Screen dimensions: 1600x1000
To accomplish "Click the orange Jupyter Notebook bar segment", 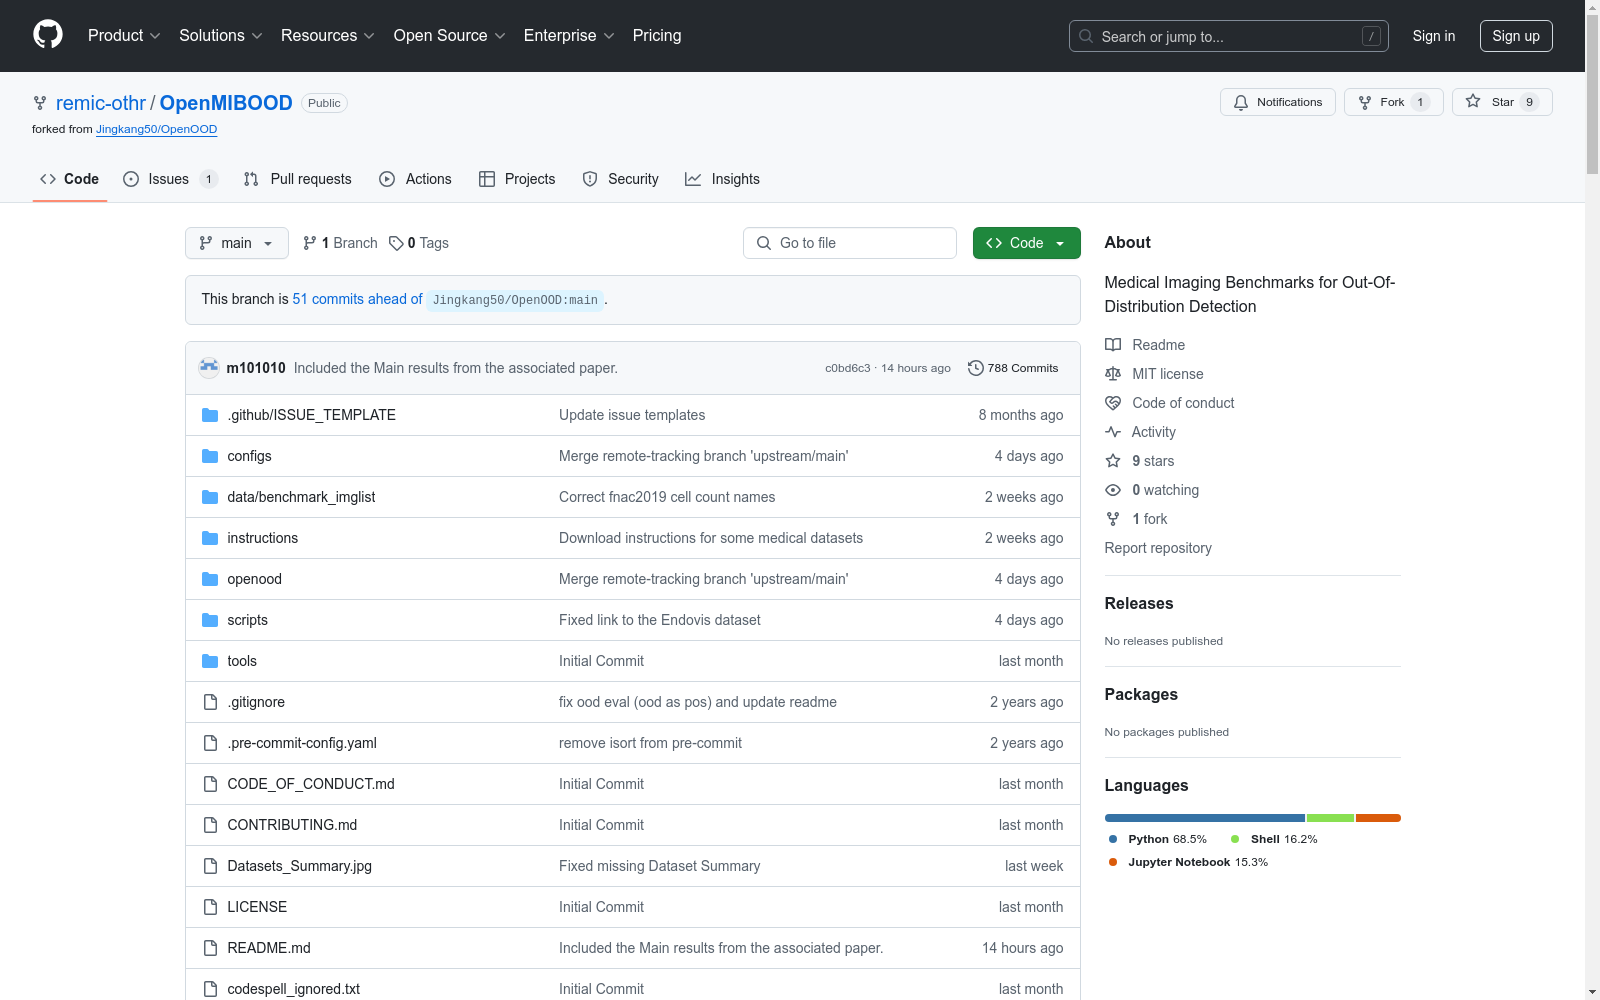I will pyautogui.click(x=1378, y=818).
